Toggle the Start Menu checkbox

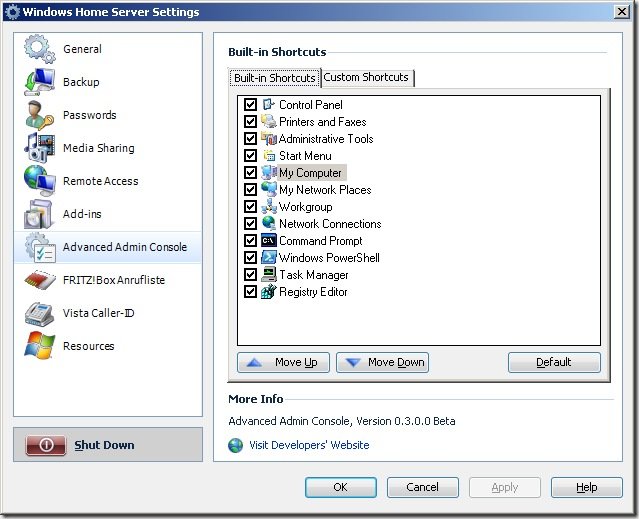click(x=250, y=156)
